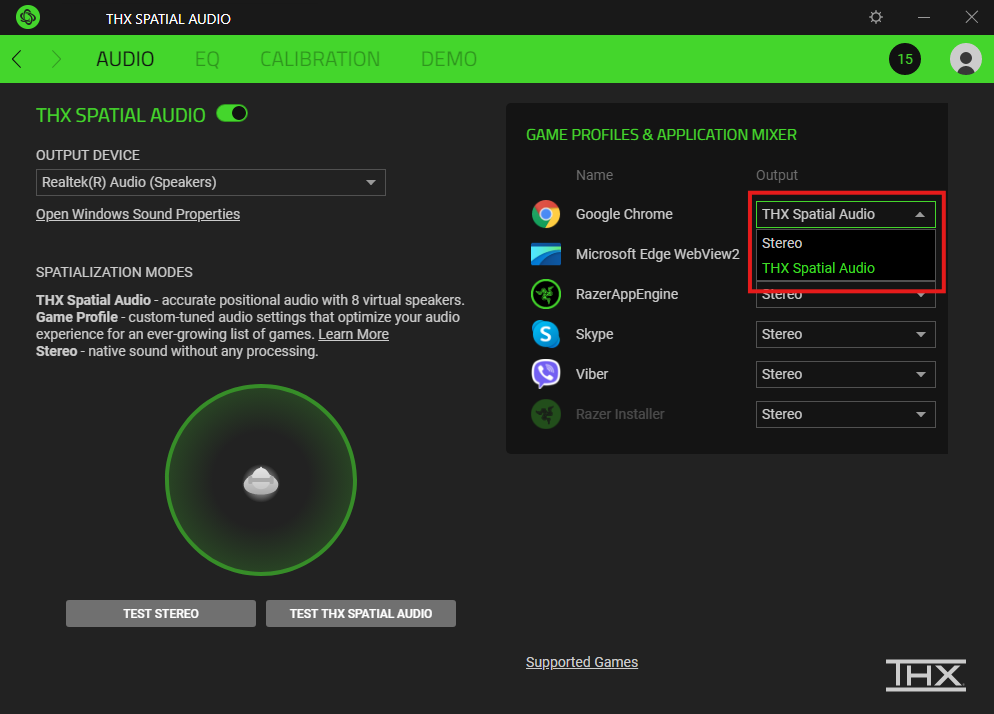Screen dimensions: 994x714
Task: Open Windows Sound Properties
Action: tap(137, 213)
